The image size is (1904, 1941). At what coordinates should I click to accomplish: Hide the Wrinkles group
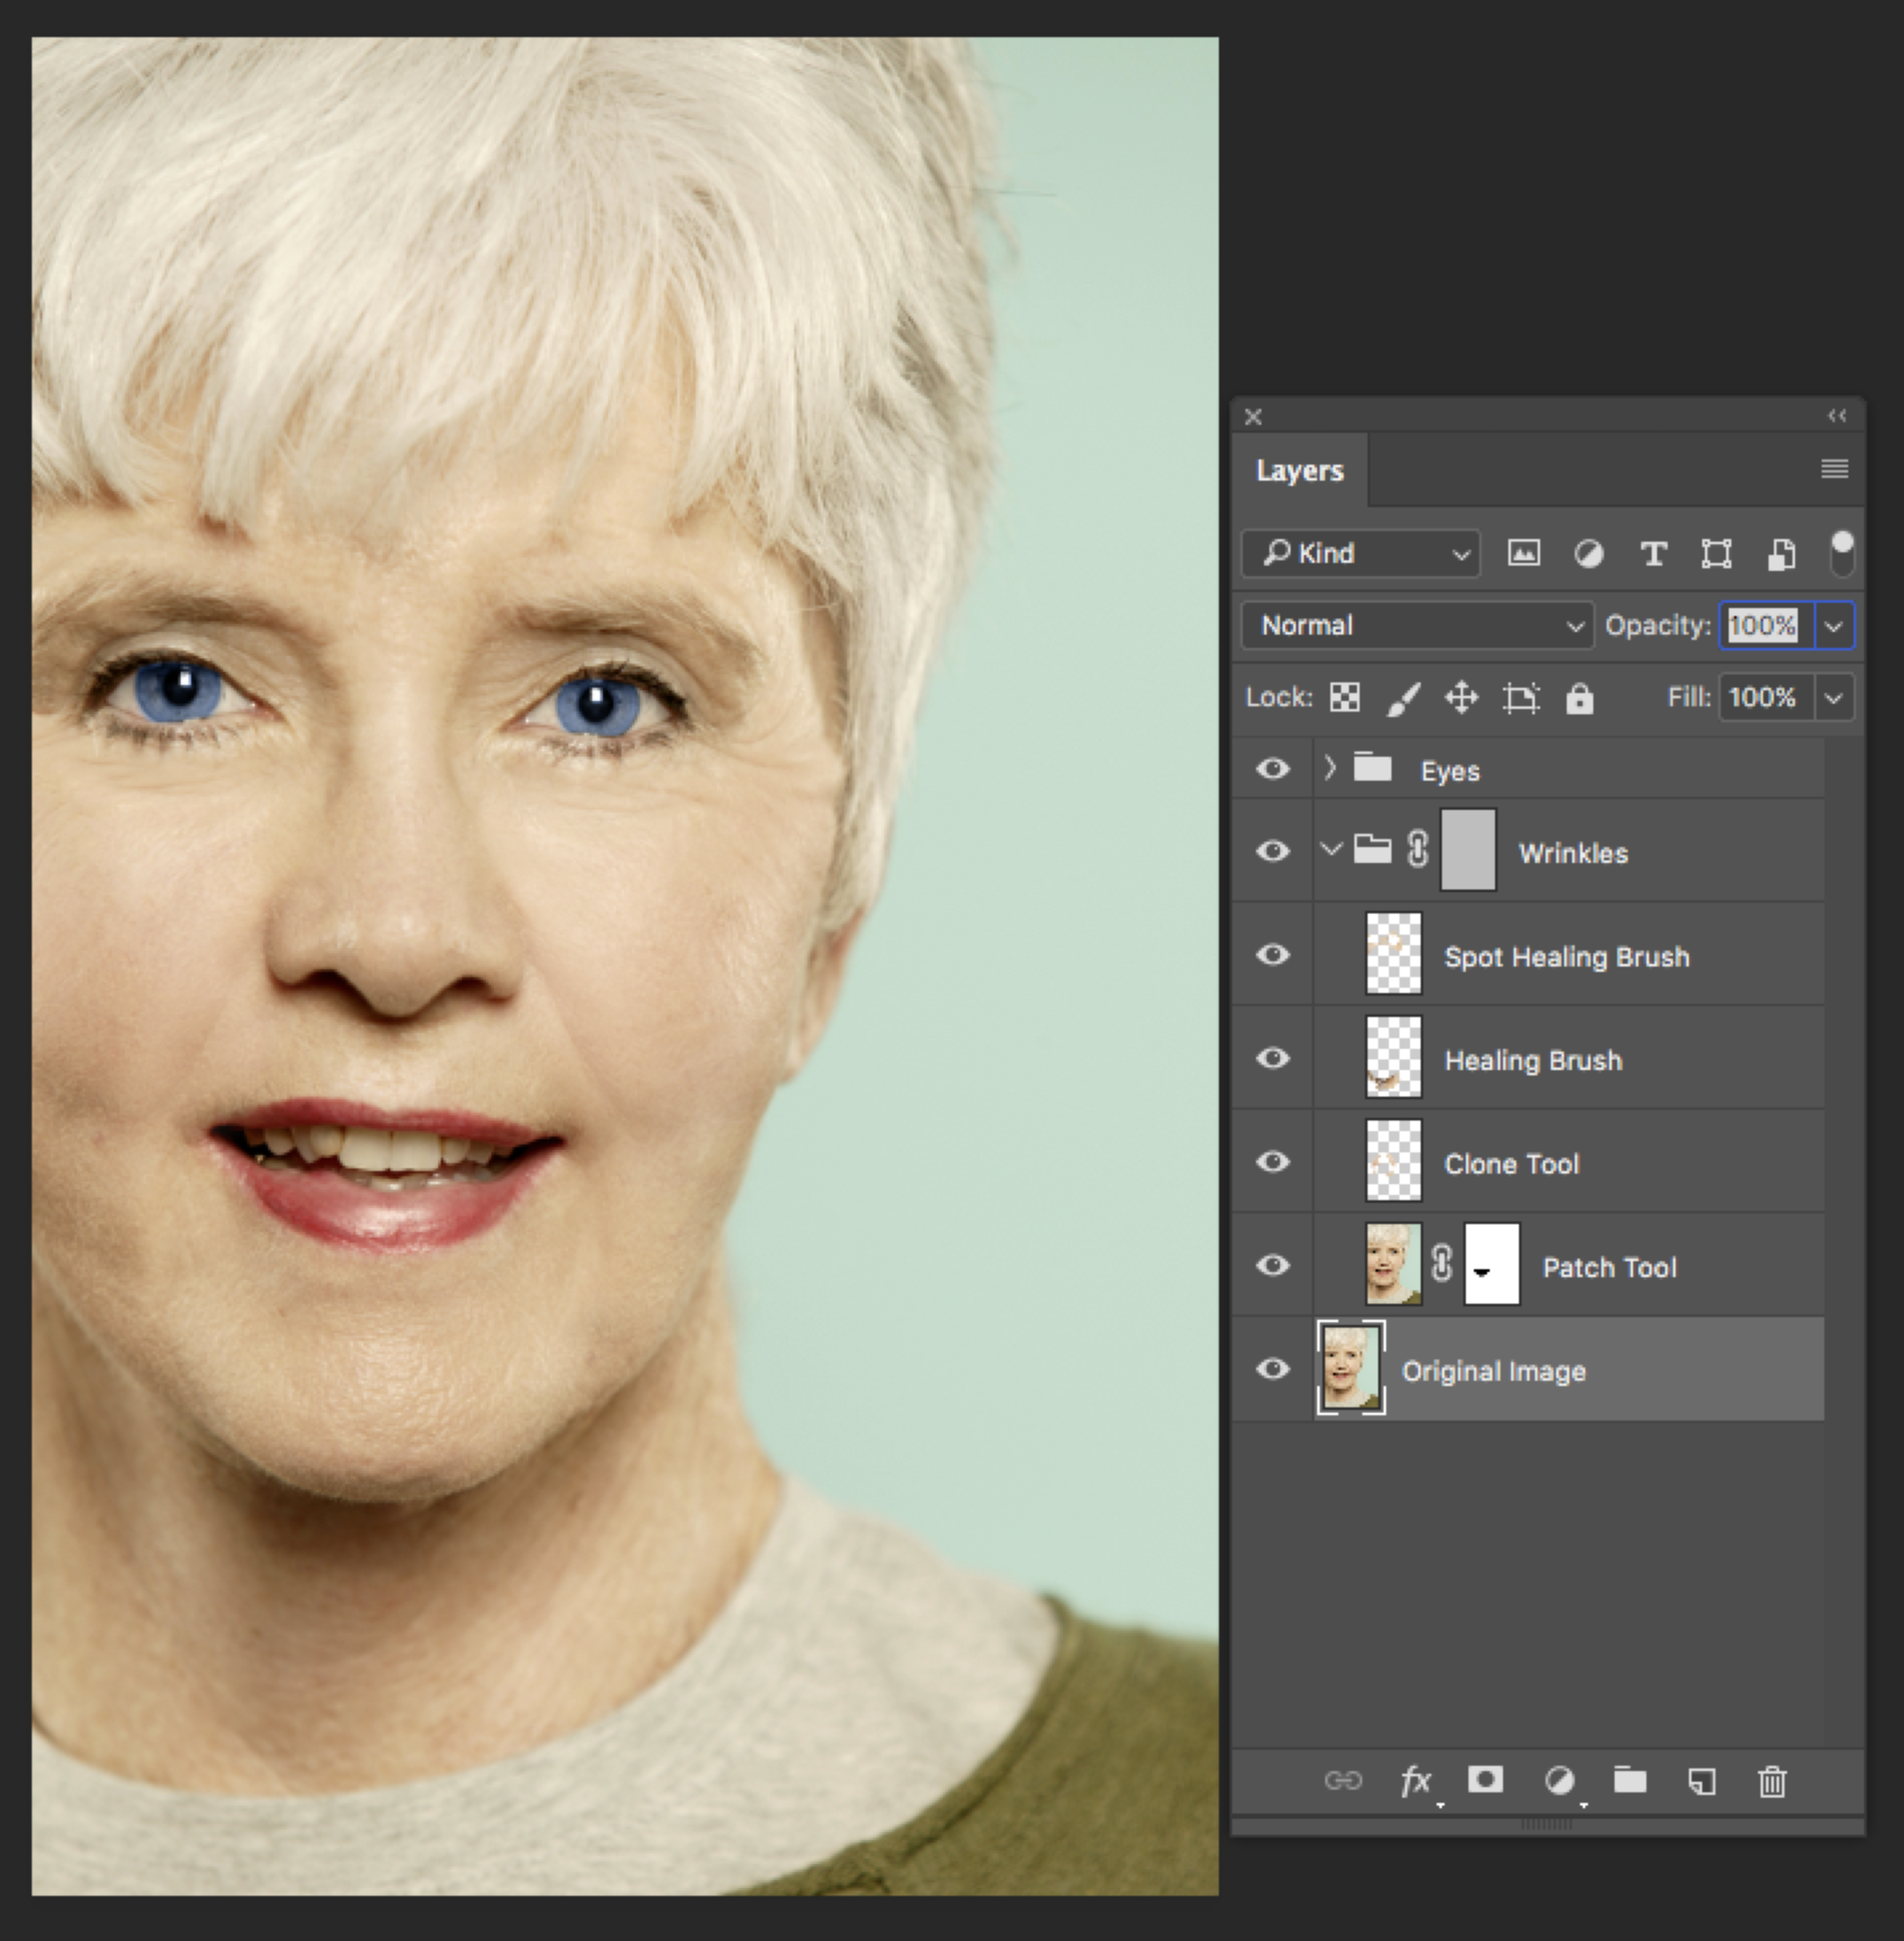coord(1272,851)
